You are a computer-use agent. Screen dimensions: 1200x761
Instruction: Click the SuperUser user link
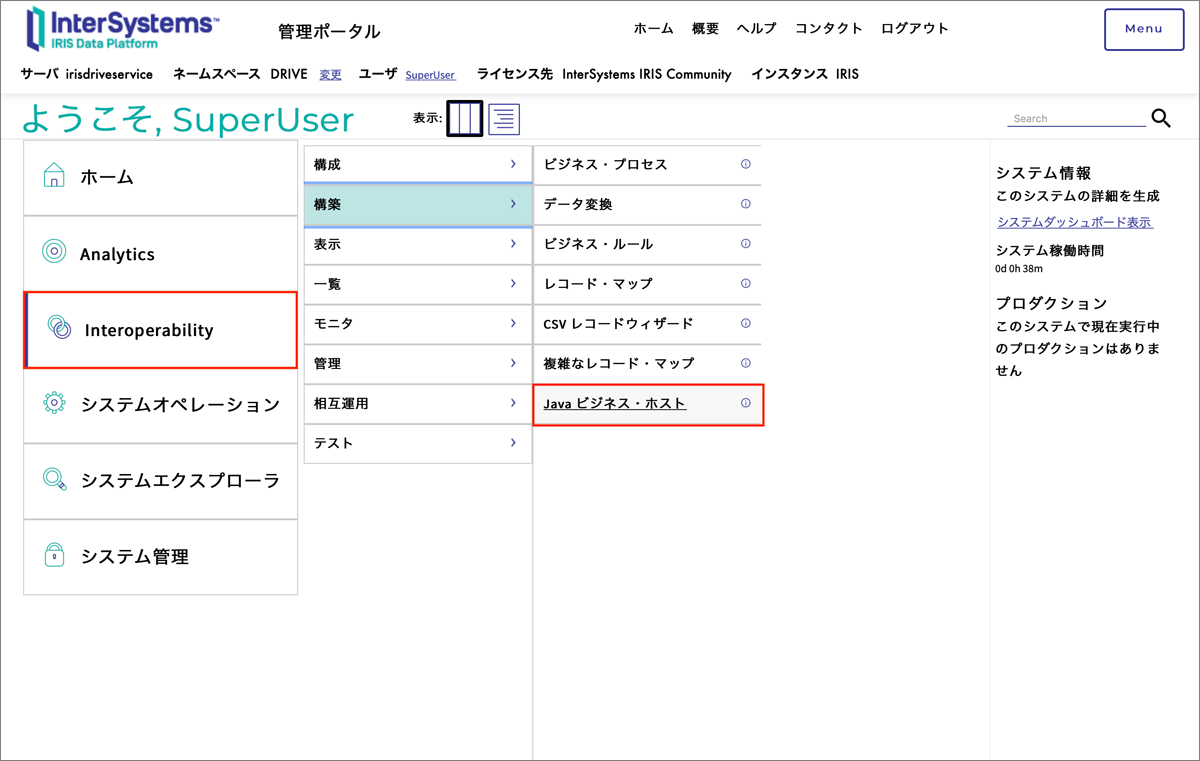point(430,75)
